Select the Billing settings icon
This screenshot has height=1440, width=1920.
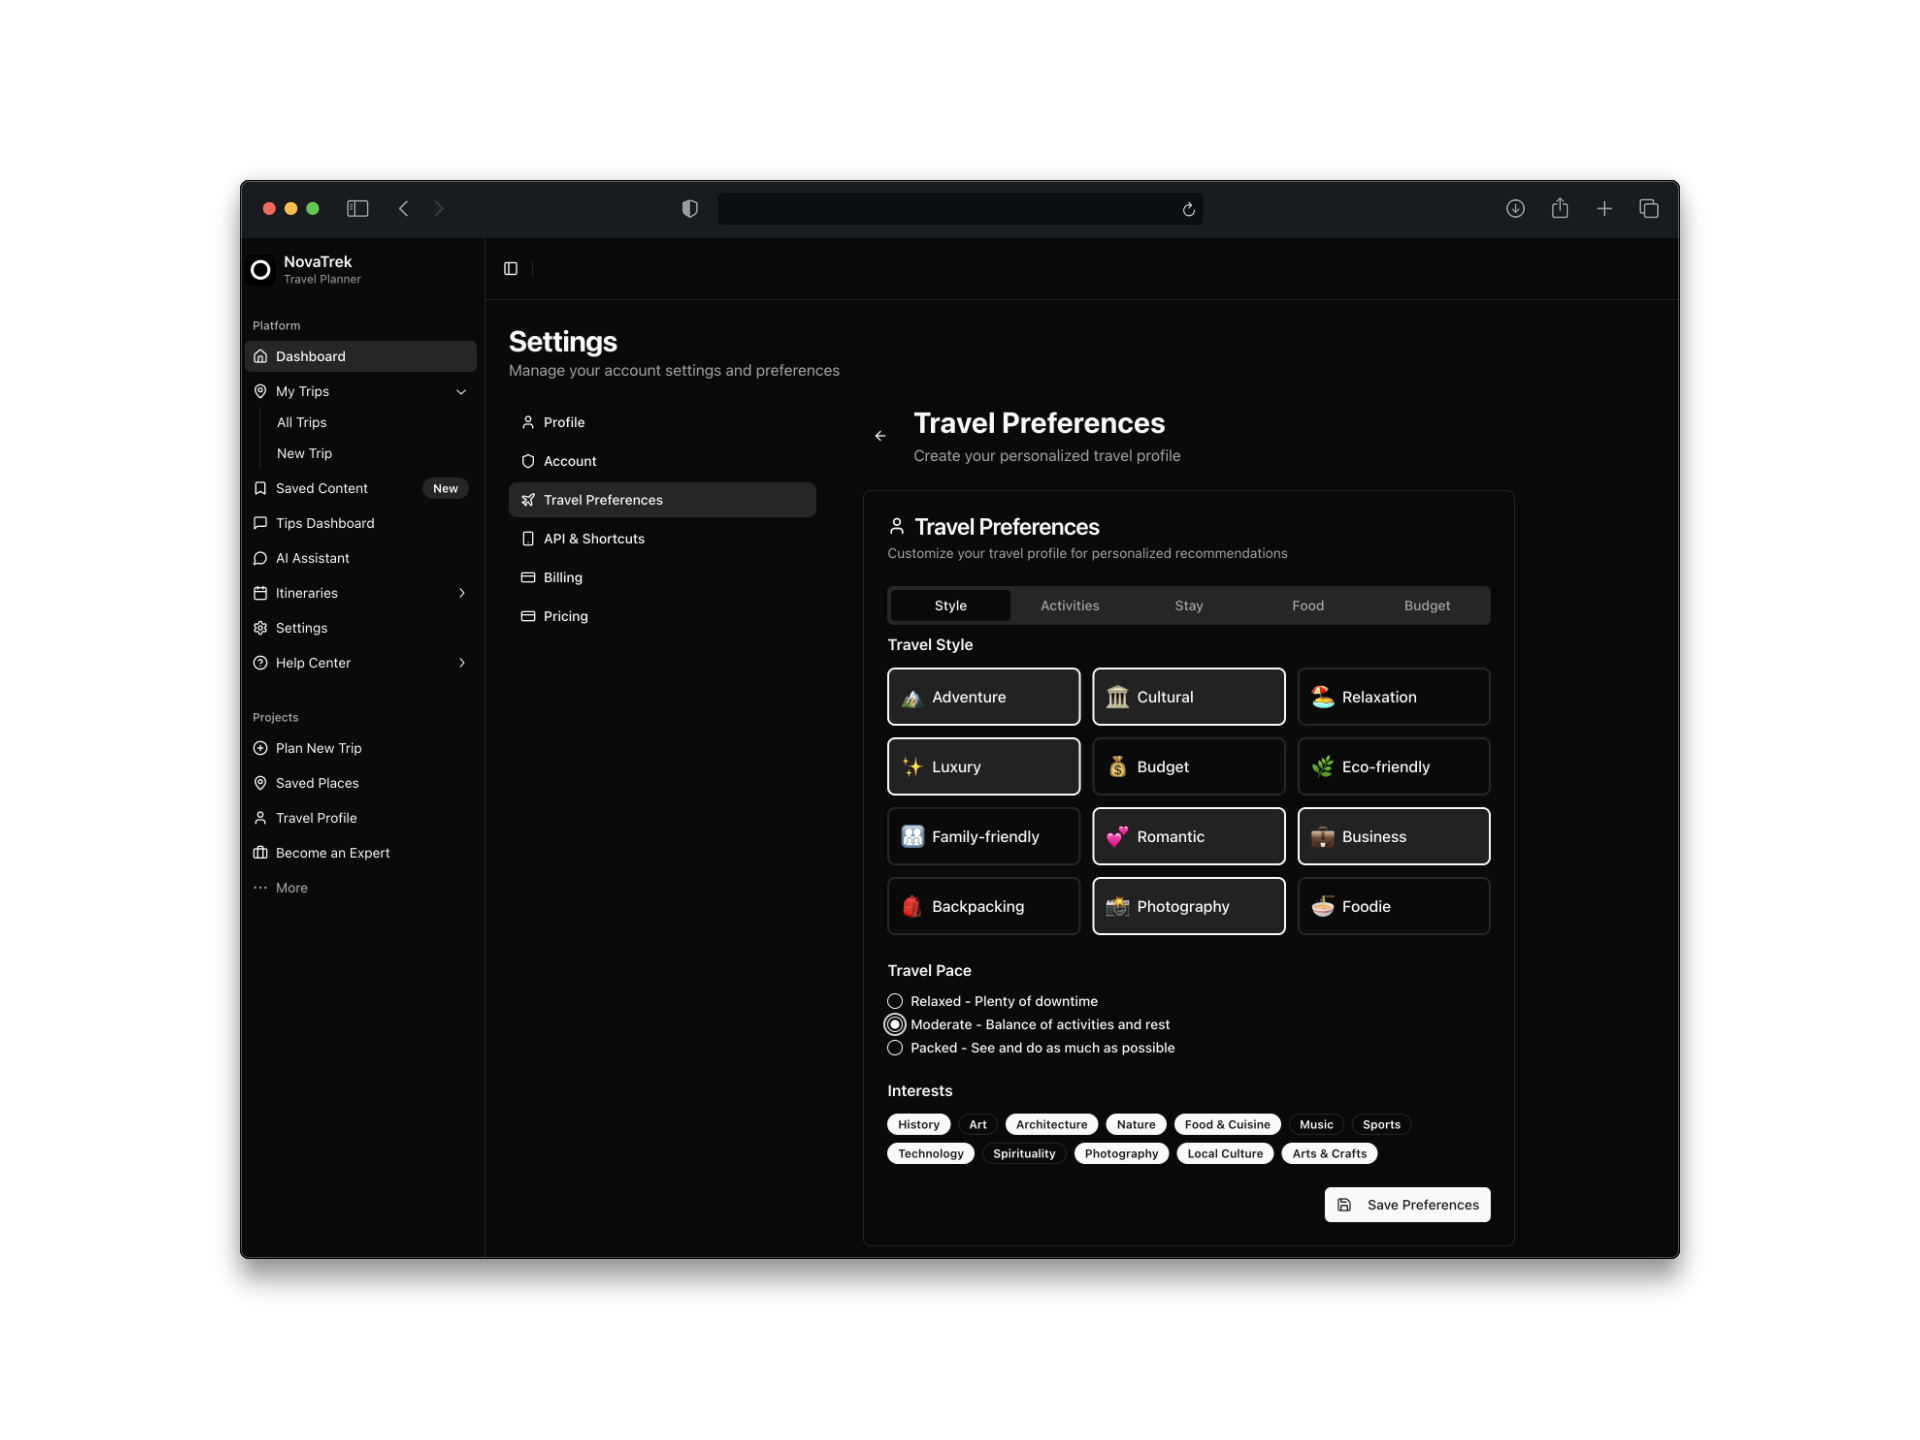pos(528,577)
